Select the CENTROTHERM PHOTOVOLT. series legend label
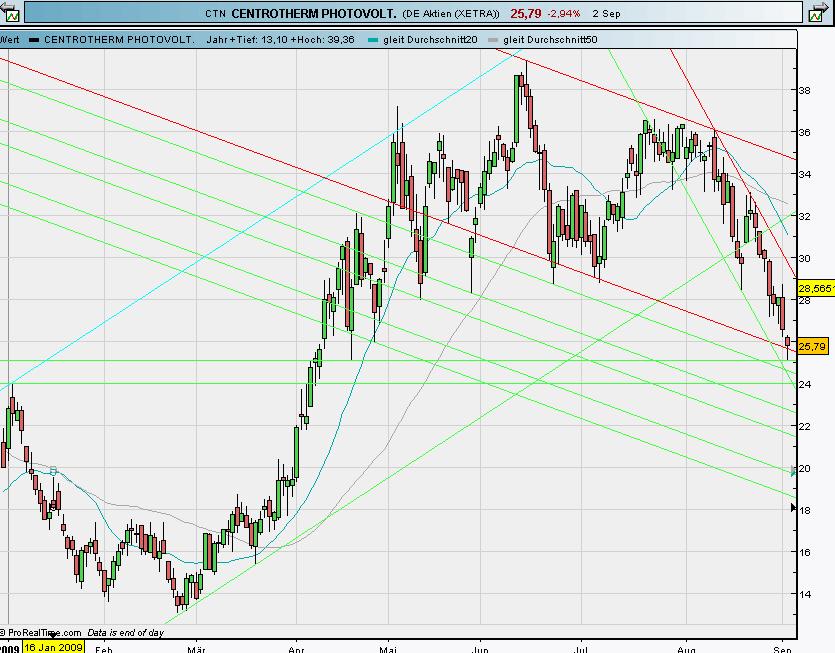Screen dimensions: 835x653 [118, 40]
